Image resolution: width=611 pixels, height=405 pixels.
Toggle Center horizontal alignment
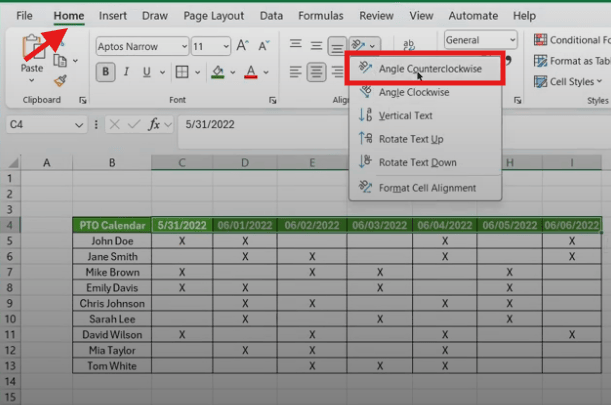click(316, 72)
